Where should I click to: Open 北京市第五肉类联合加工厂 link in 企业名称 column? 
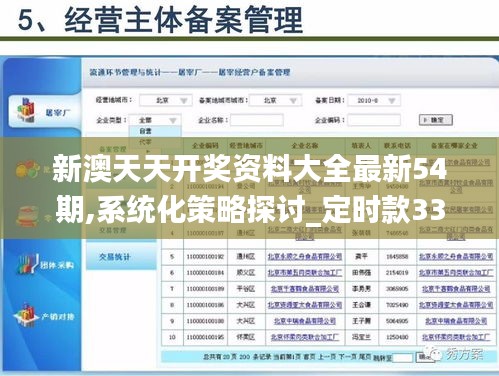(305, 273)
